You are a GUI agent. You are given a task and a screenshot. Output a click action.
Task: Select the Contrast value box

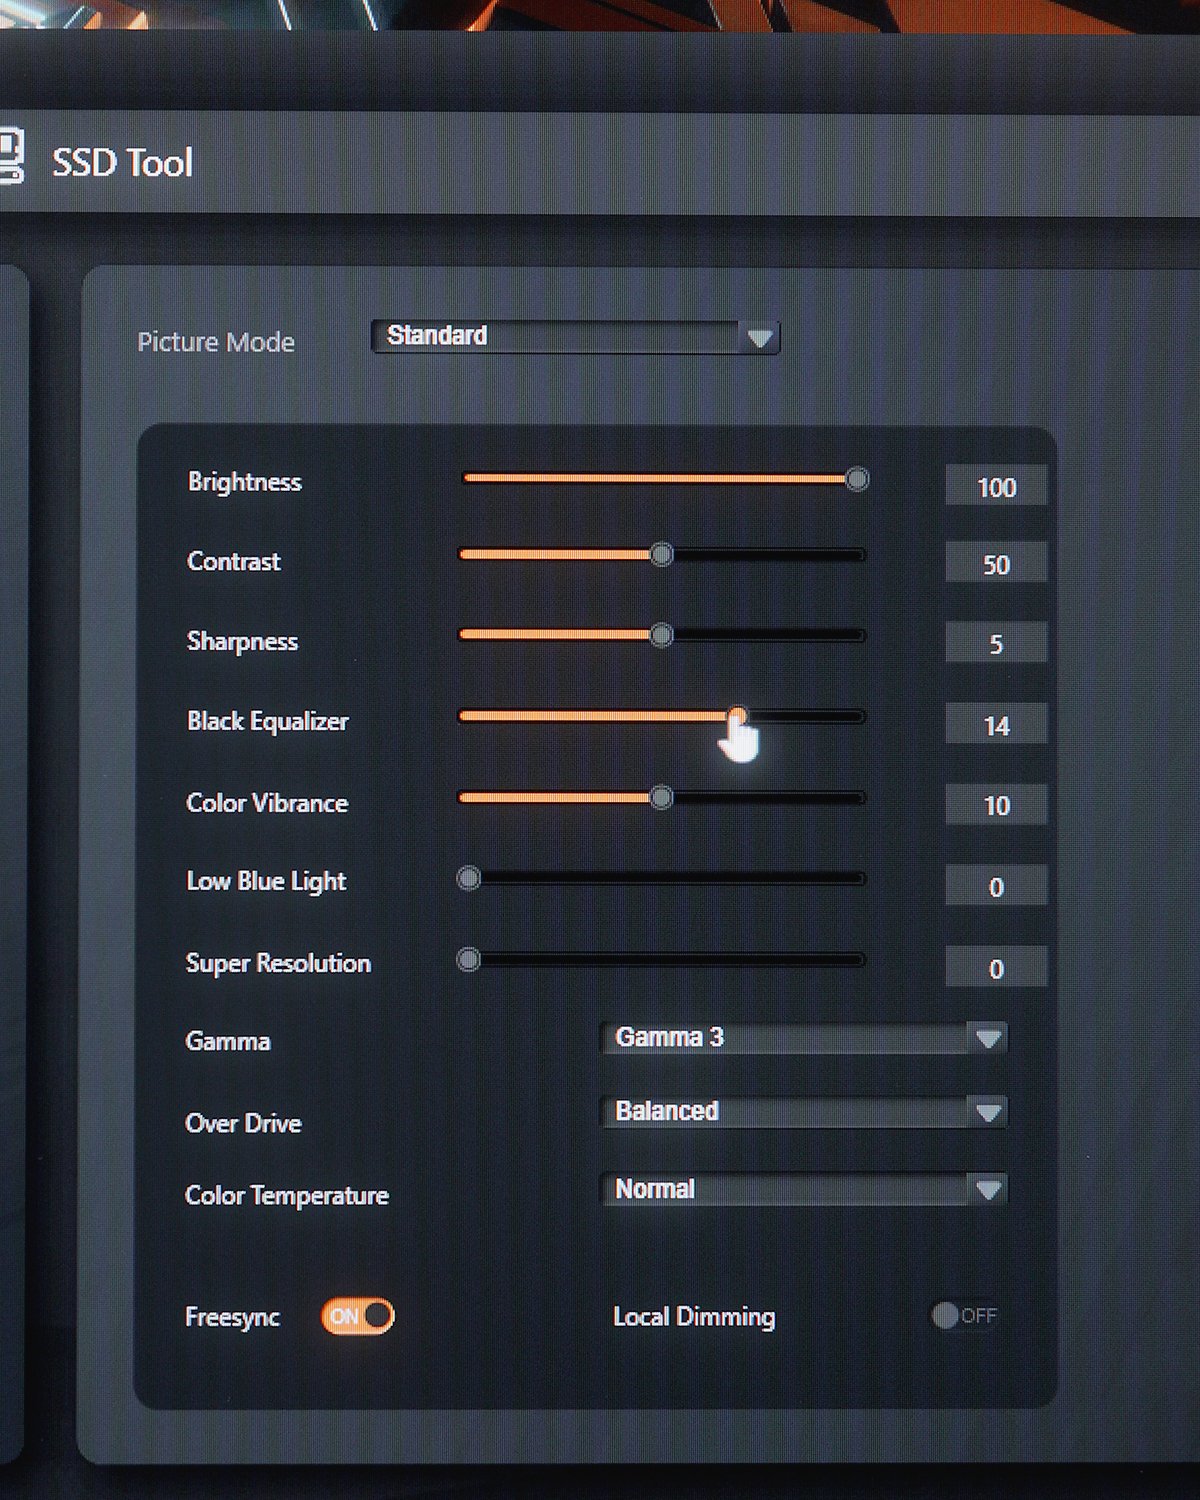click(996, 564)
